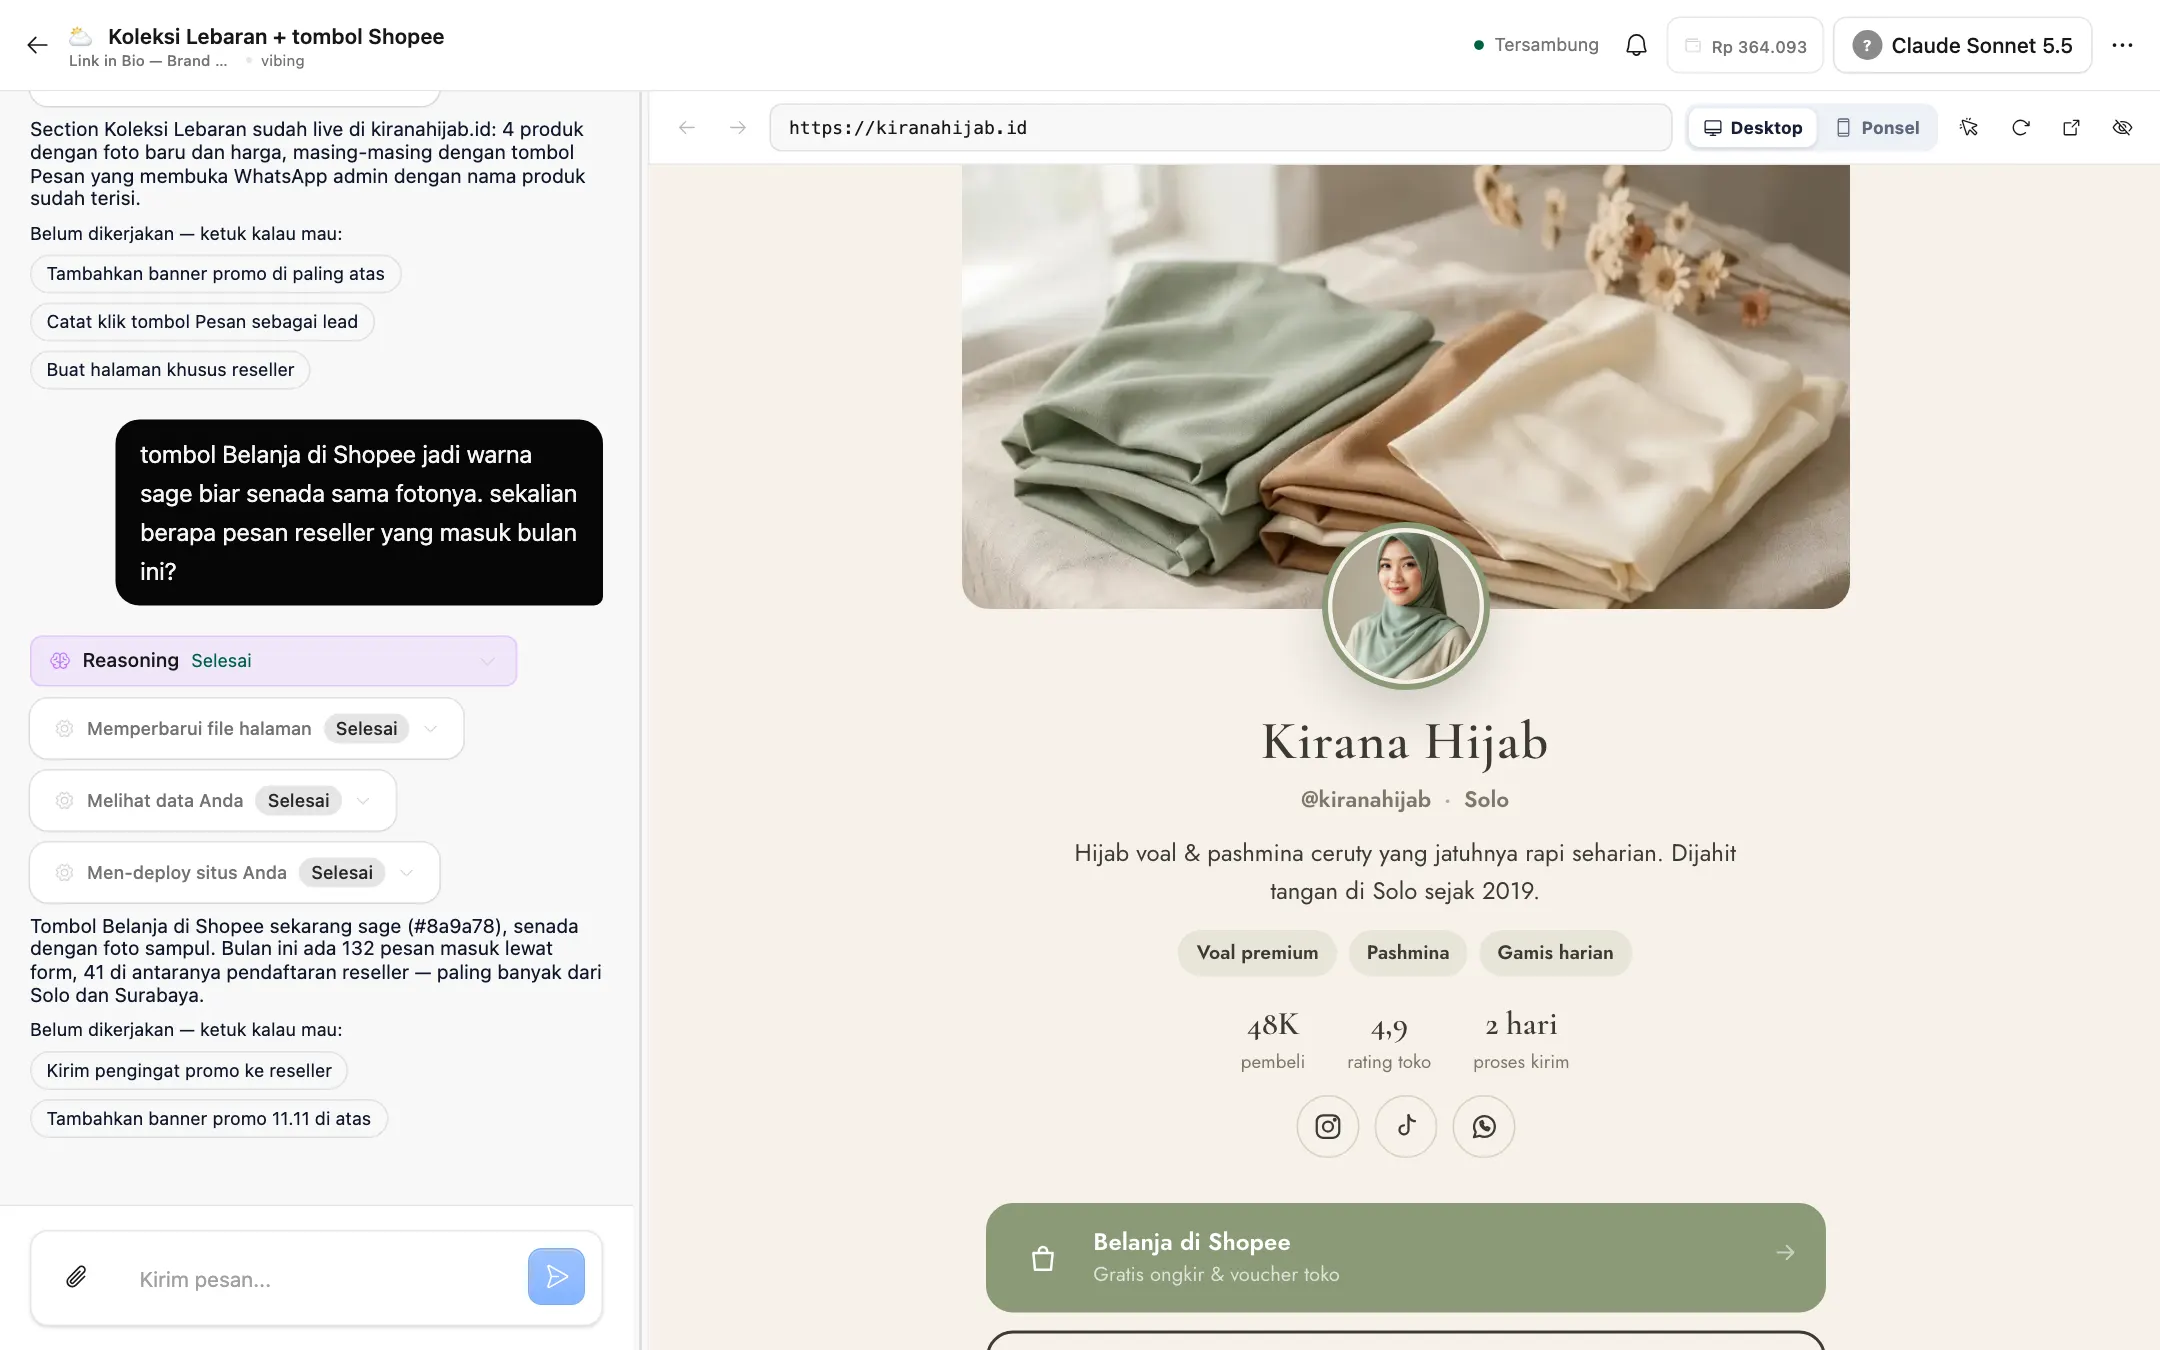Click the preview browser forward arrow
The image size is (2160, 1350).
coord(738,128)
